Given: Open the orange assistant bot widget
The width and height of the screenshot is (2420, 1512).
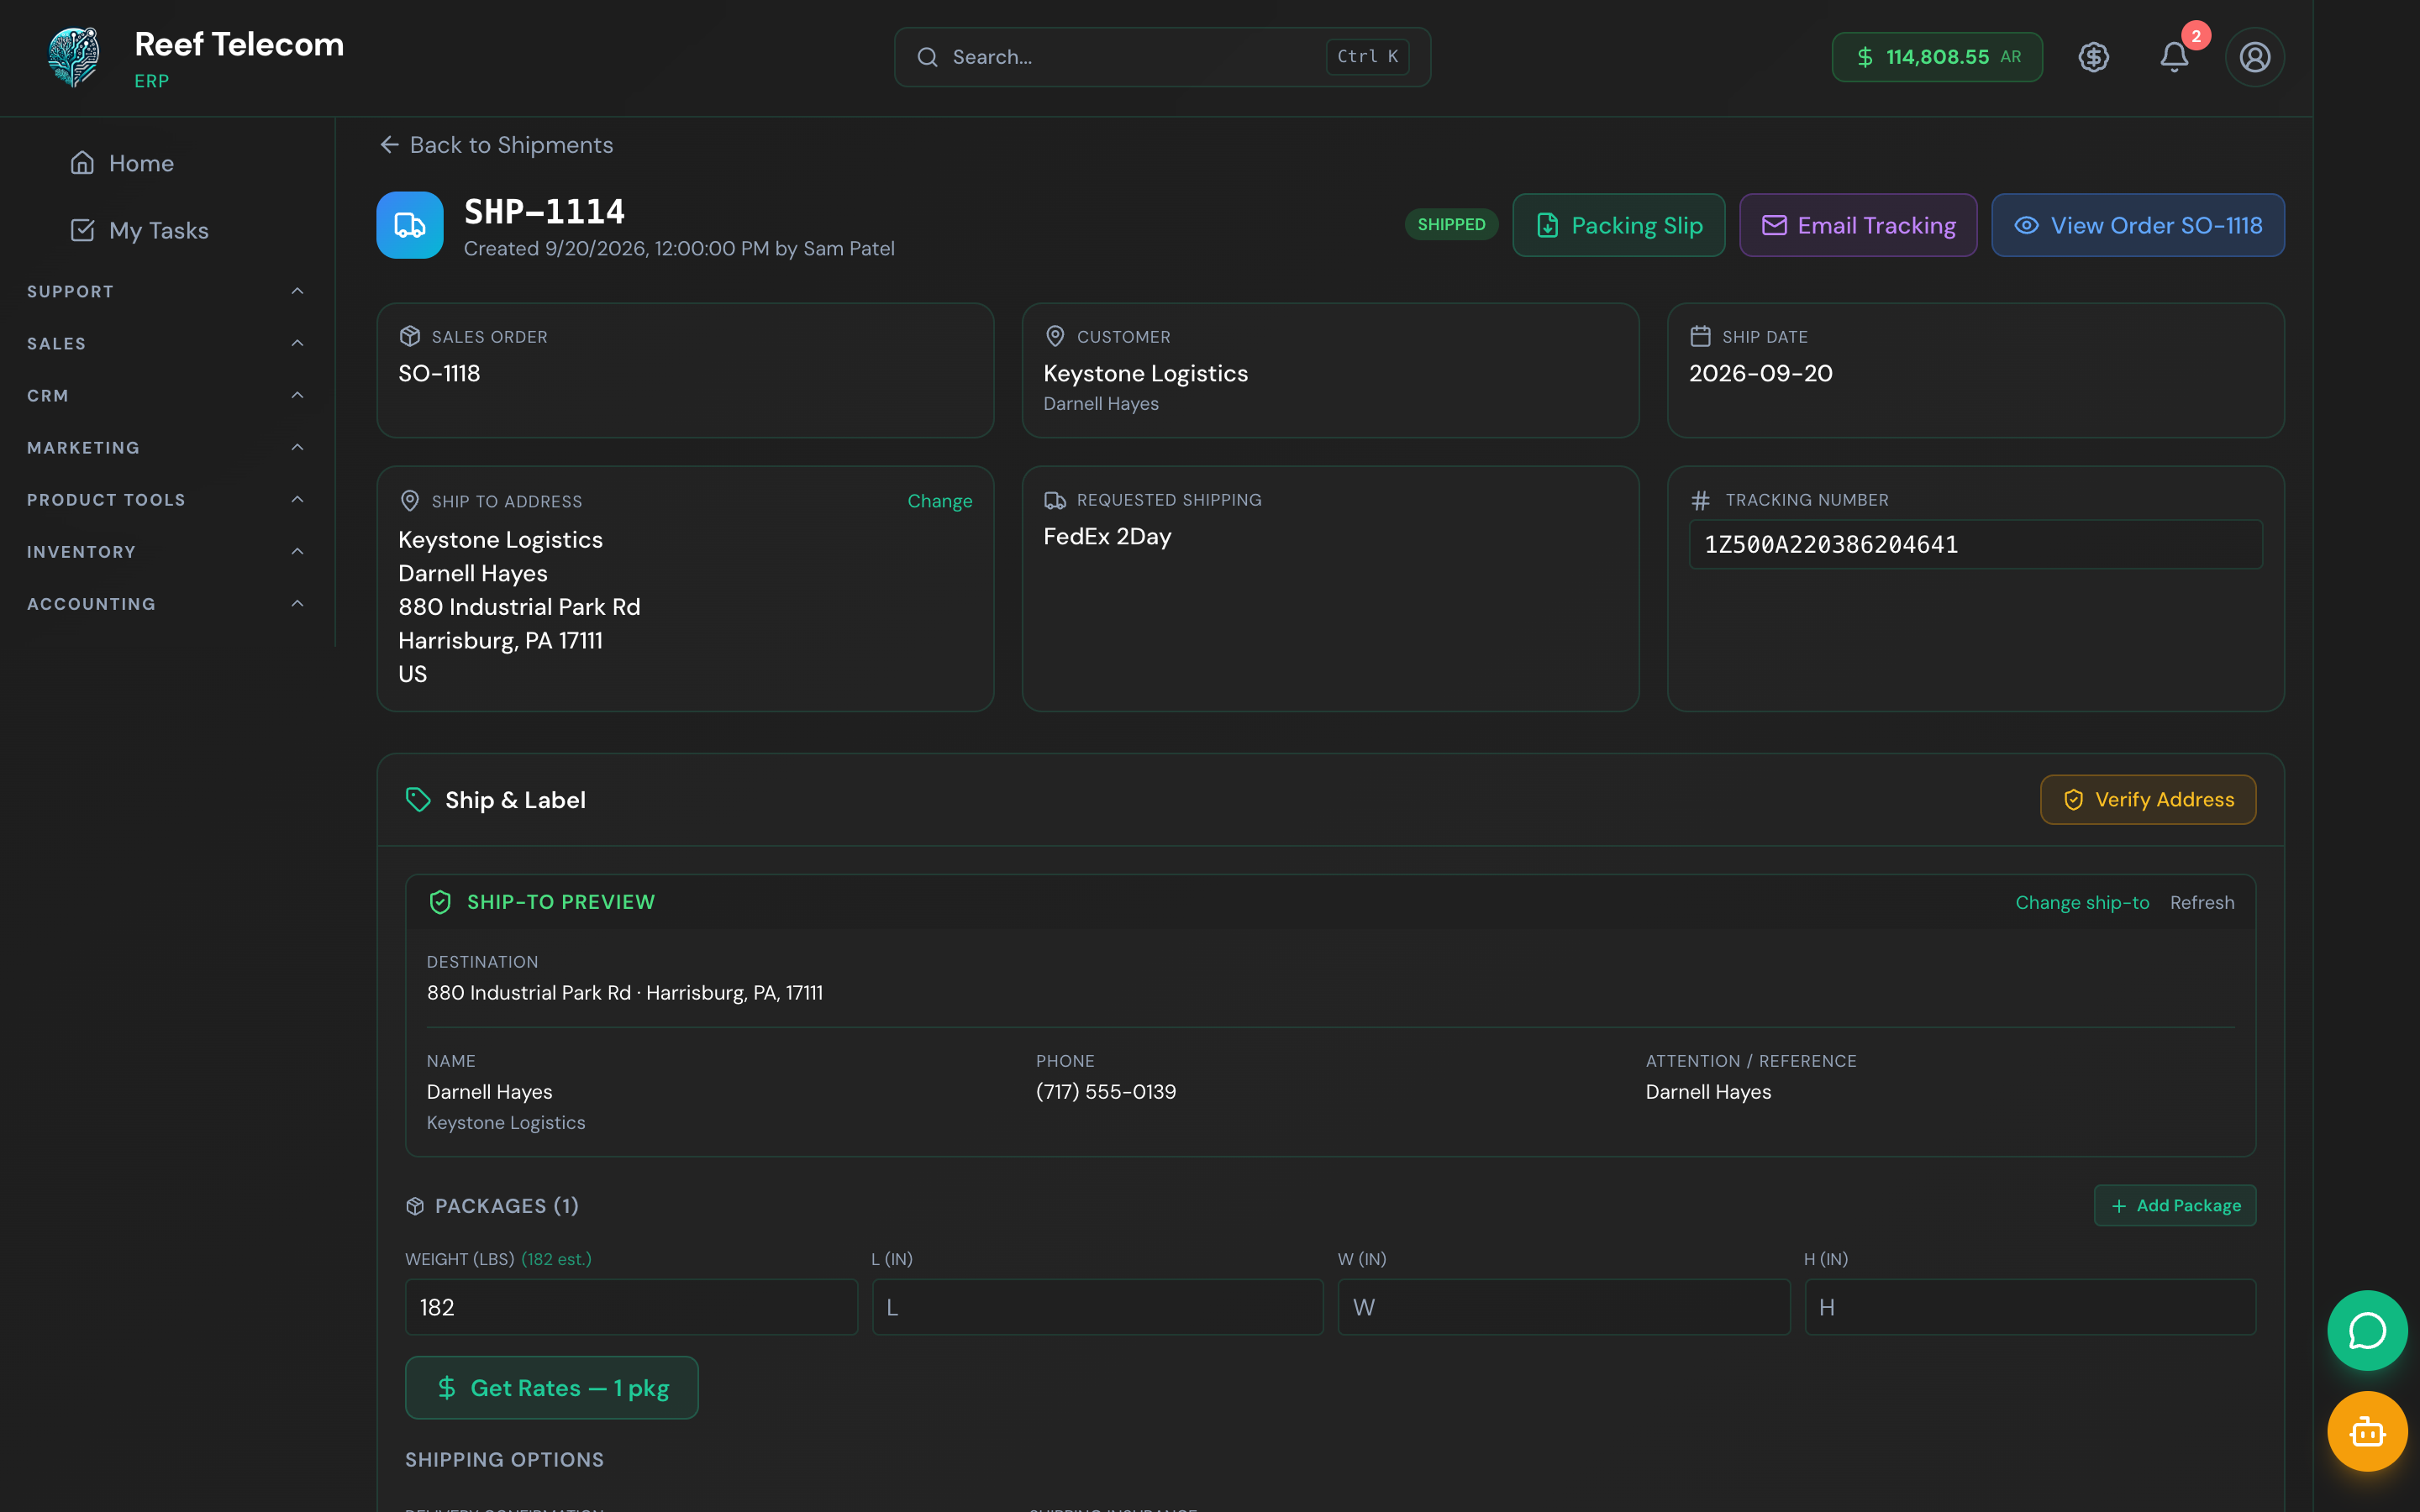Looking at the screenshot, I should (2367, 1431).
